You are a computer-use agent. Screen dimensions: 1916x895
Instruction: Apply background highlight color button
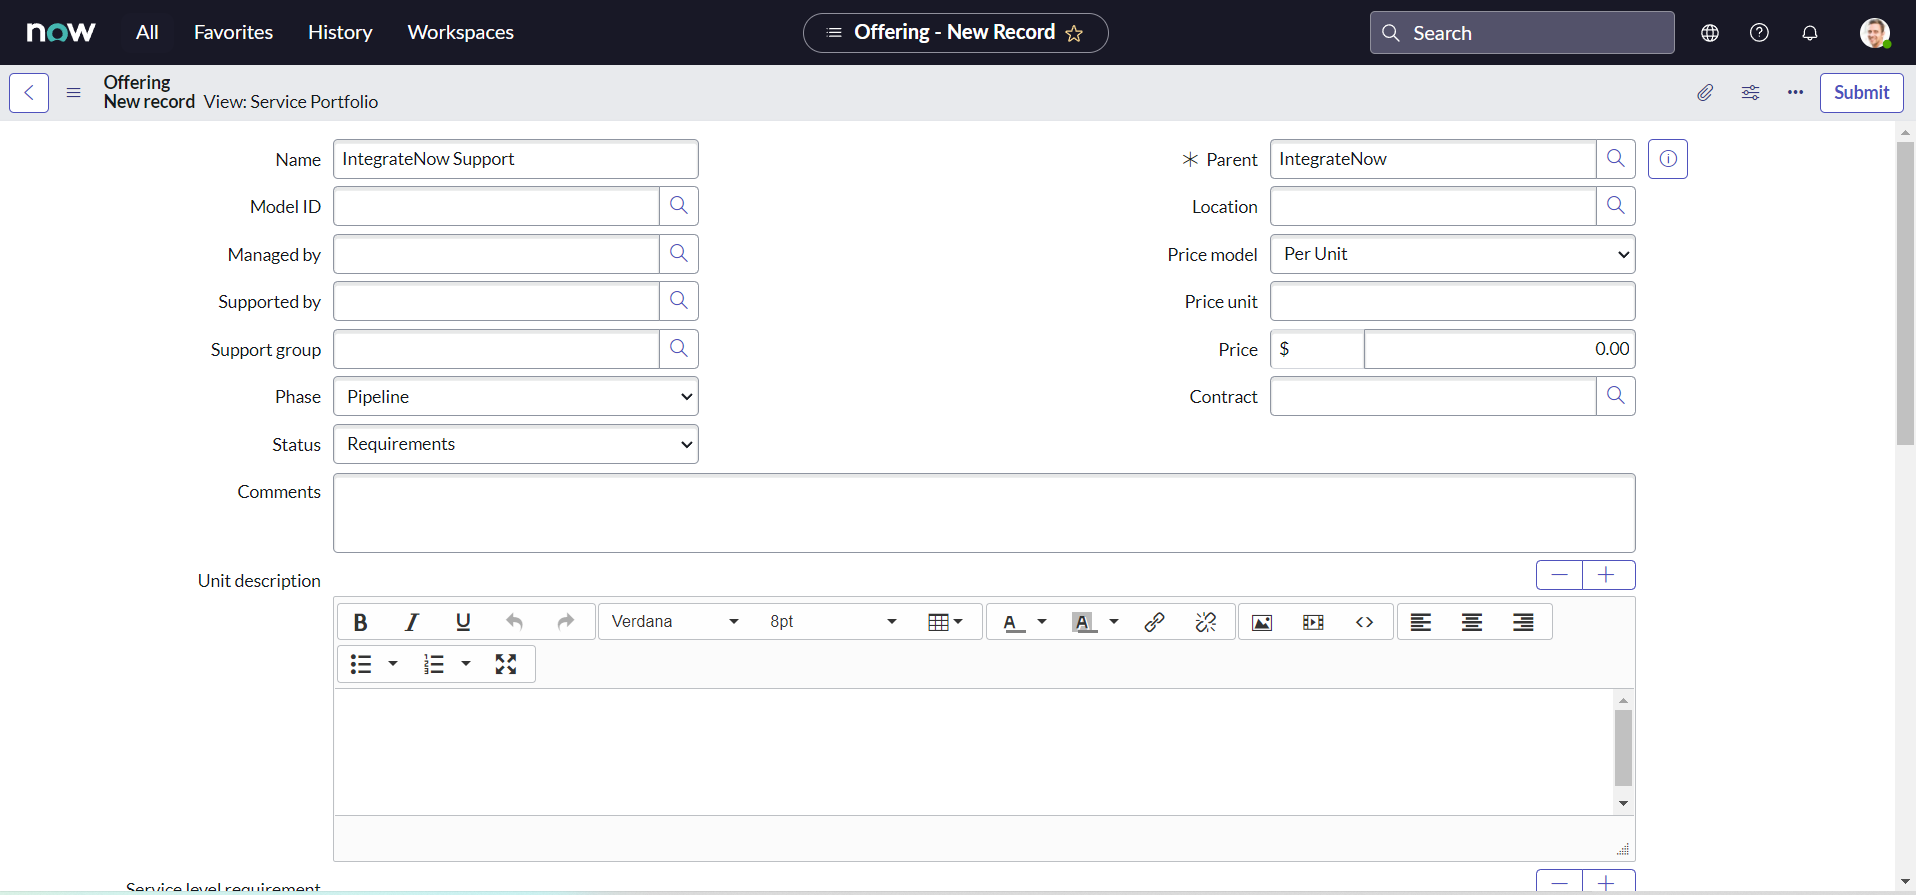pos(1085,622)
